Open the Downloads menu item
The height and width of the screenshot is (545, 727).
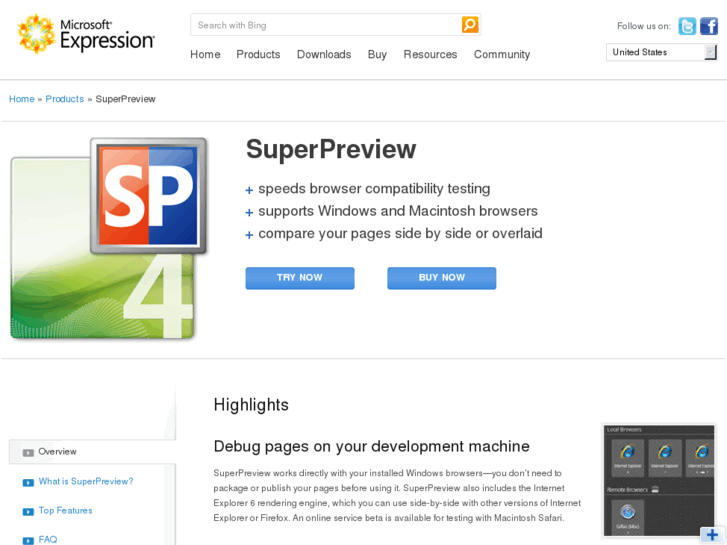coord(324,54)
